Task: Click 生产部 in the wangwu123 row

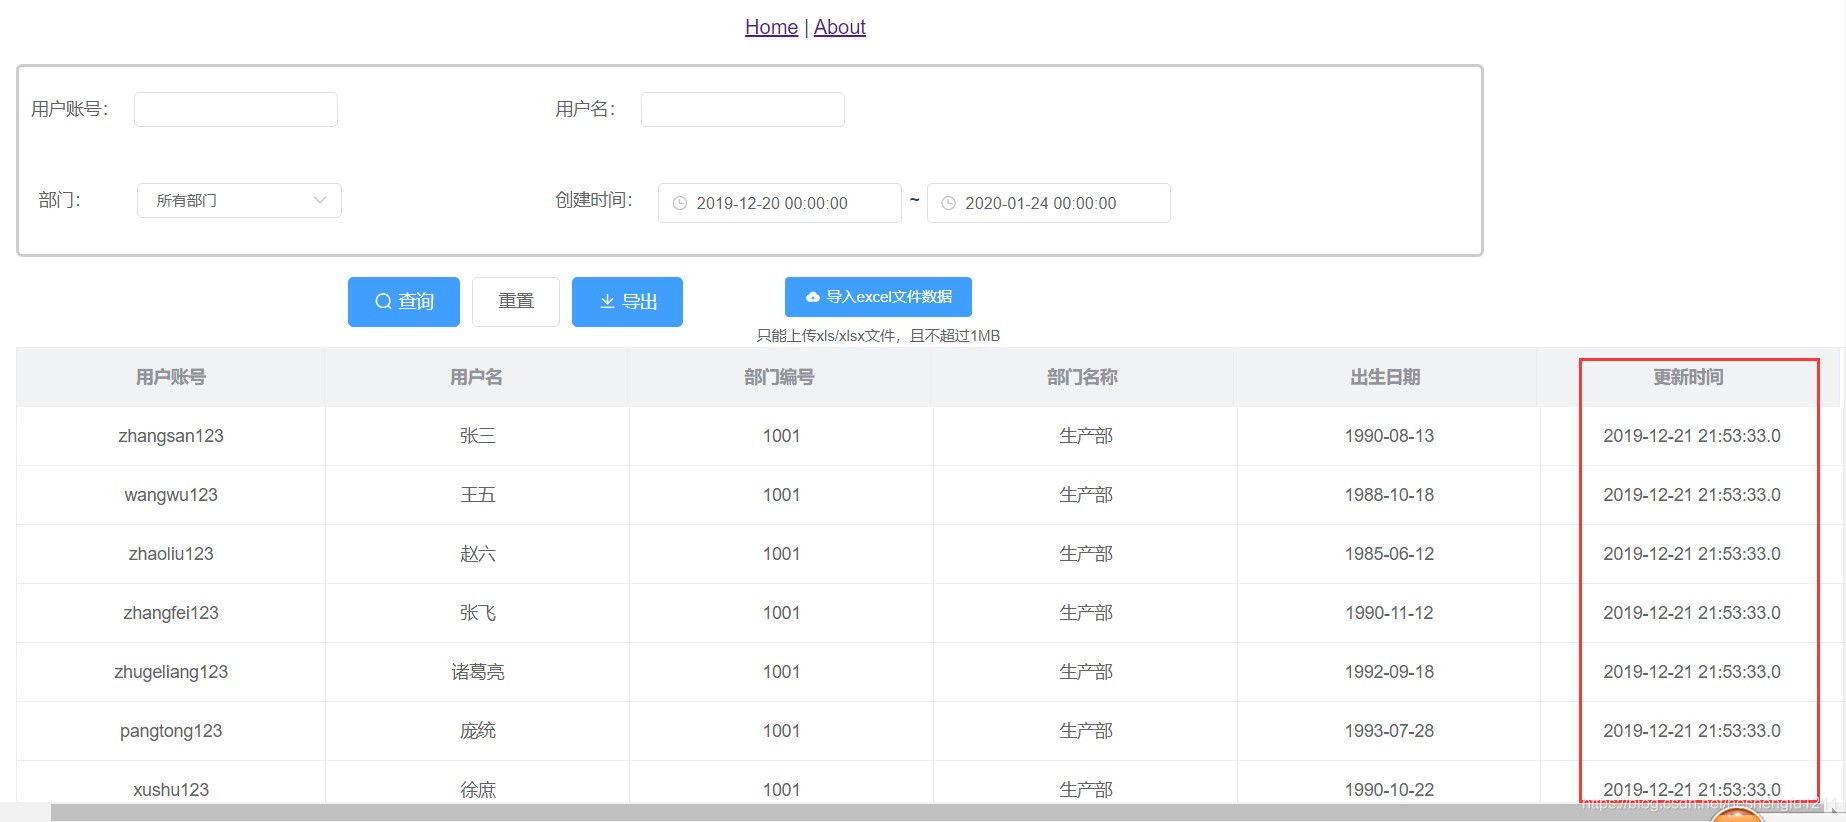Action: (1086, 495)
